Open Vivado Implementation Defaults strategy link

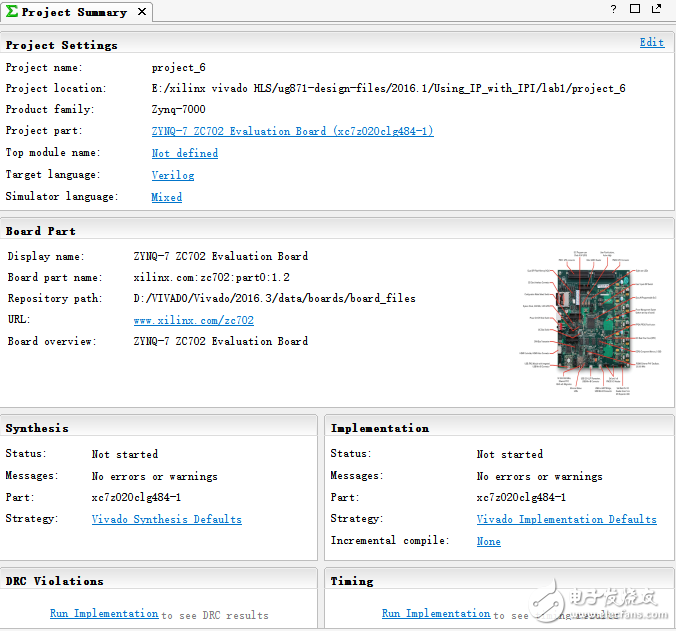click(566, 519)
